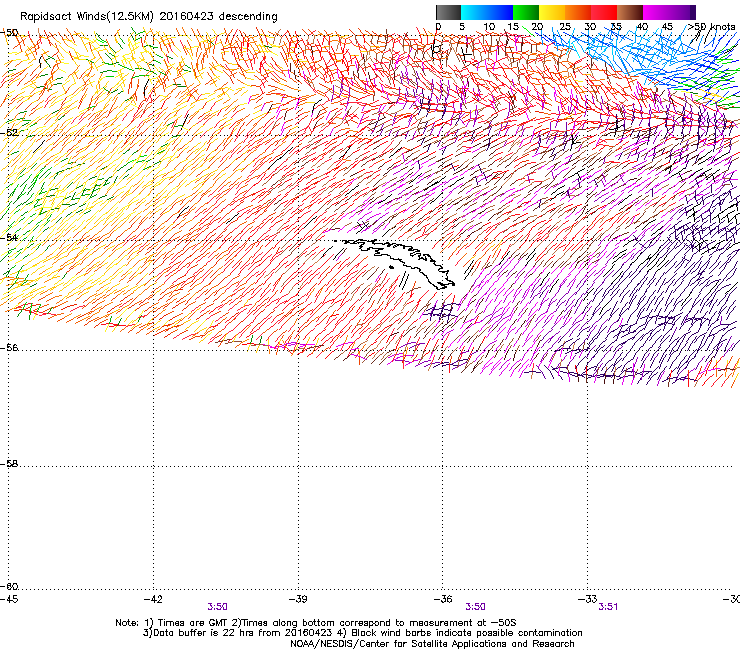The height and width of the screenshot is (650, 740).
Task: Click the 'Times are GMT' note line
Action: (x=316, y=623)
